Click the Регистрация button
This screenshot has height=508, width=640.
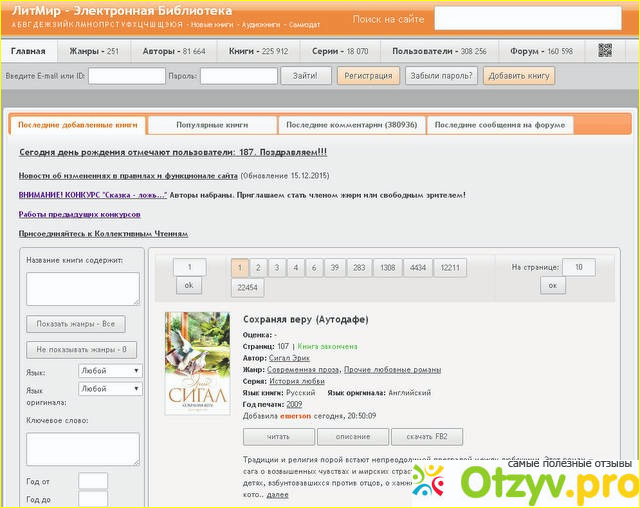coord(368,76)
